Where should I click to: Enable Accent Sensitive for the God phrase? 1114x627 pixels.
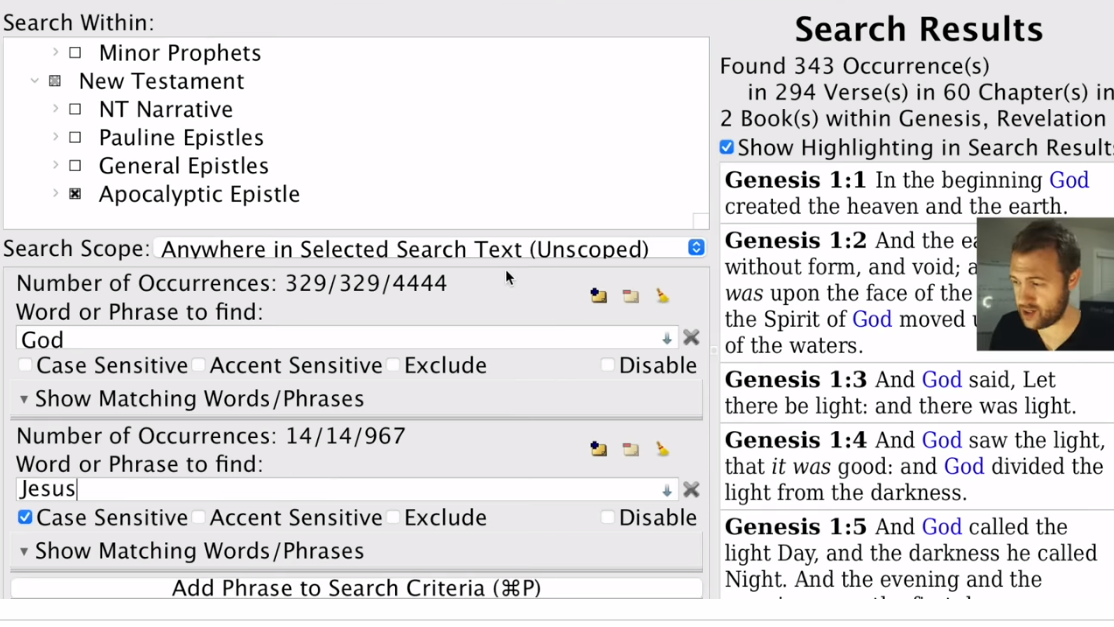click(x=199, y=365)
